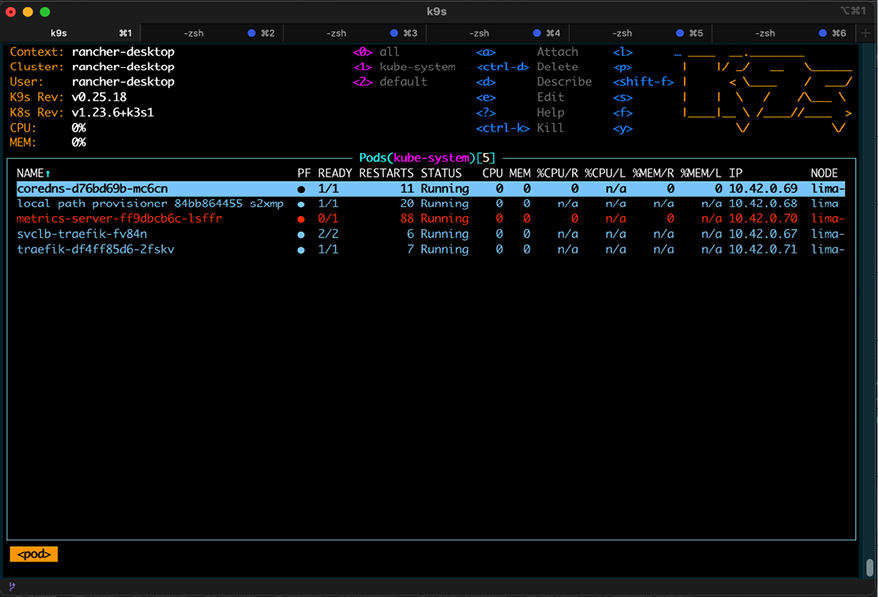Click the IP address 10.42.0.69
Image resolution: width=878 pixels, height=597 pixels.
(x=763, y=189)
